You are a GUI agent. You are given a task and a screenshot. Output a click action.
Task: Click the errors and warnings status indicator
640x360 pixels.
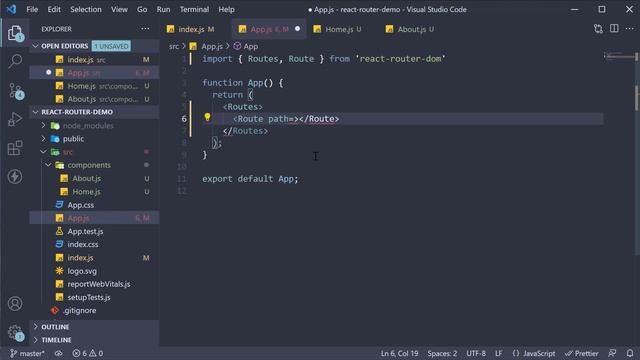coord(87,353)
